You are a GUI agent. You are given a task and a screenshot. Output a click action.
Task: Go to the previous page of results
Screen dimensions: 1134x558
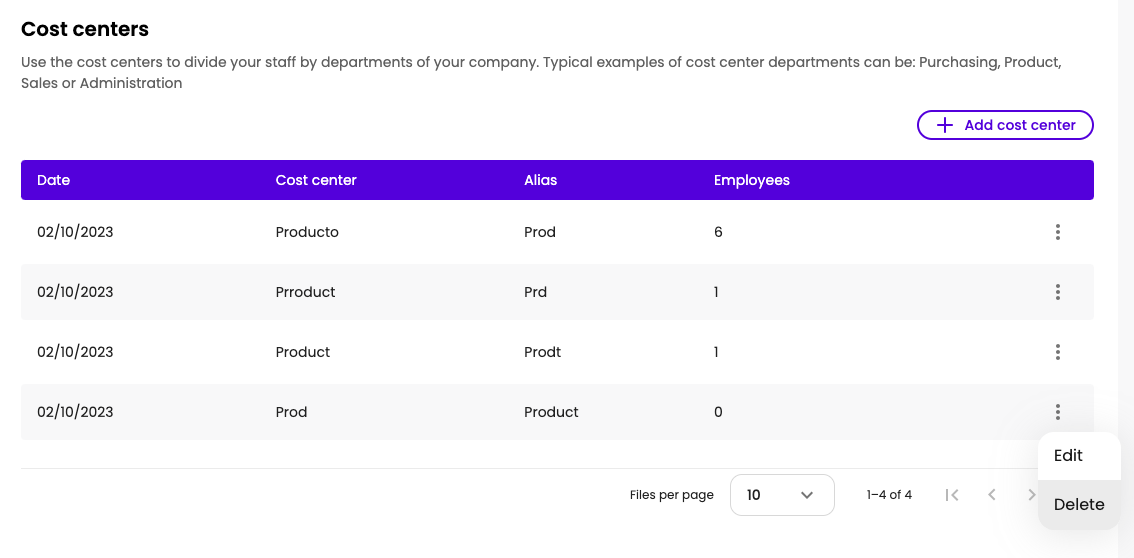point(992,495)
